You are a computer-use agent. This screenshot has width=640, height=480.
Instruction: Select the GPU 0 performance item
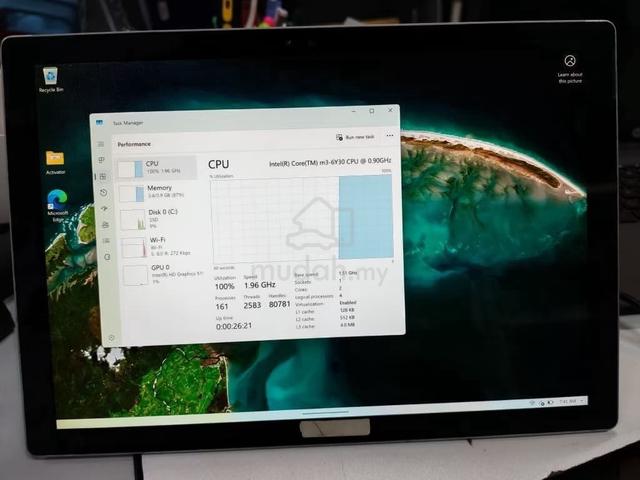pos(162,273)
